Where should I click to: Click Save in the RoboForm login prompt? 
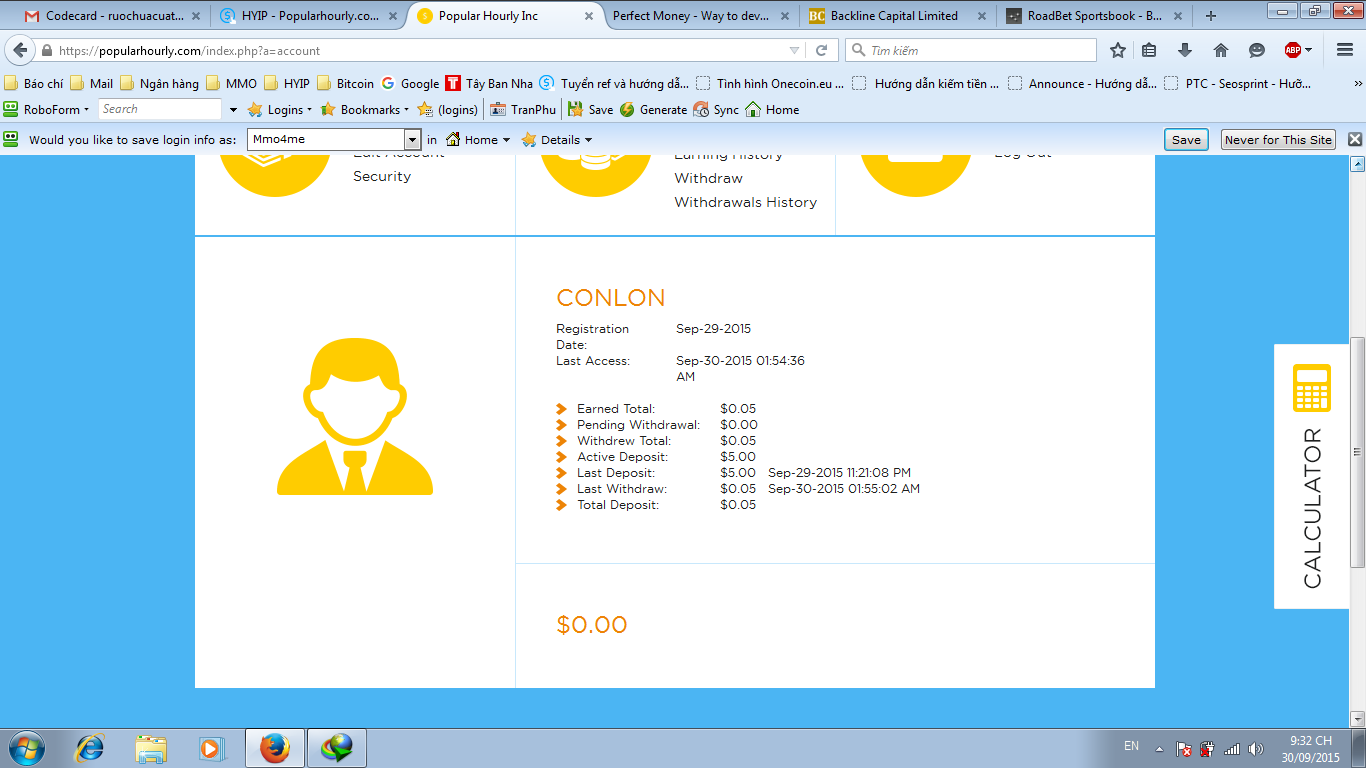coord(1186,140)
